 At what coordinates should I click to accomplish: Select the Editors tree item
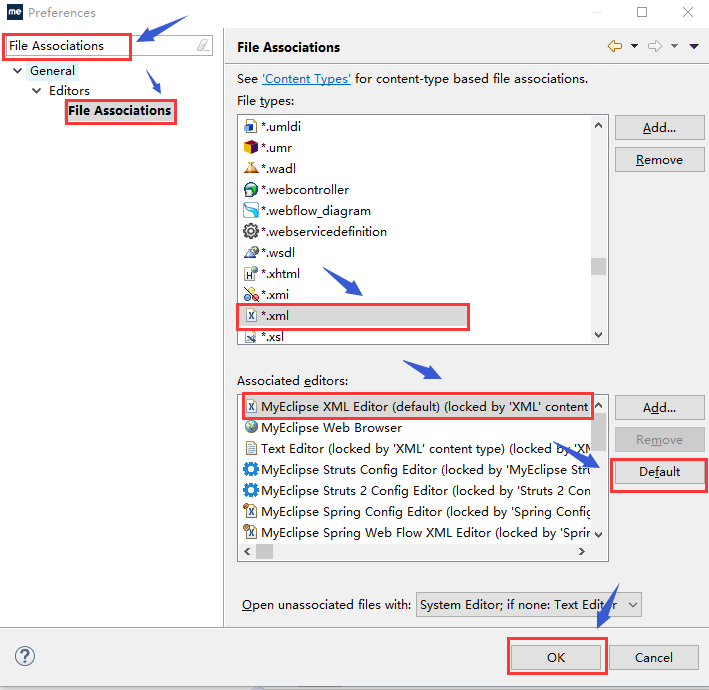[x=70, y=90]
